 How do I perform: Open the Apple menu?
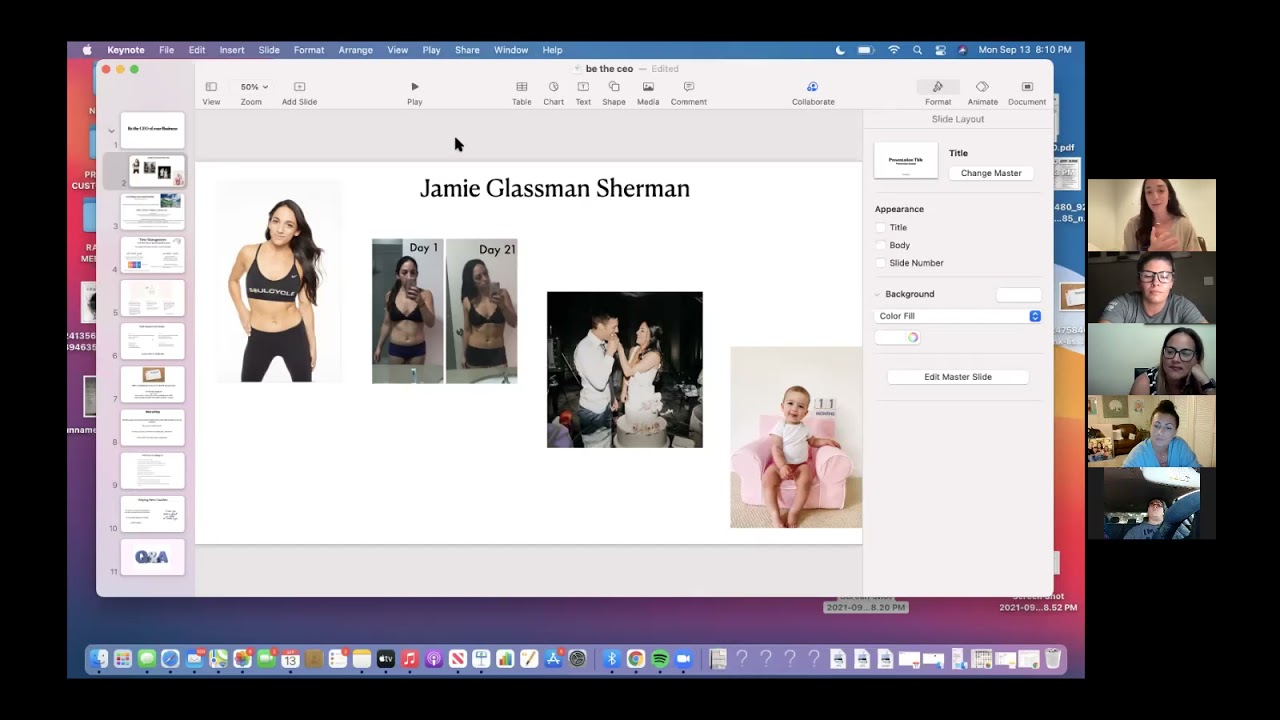click(87, 50)
